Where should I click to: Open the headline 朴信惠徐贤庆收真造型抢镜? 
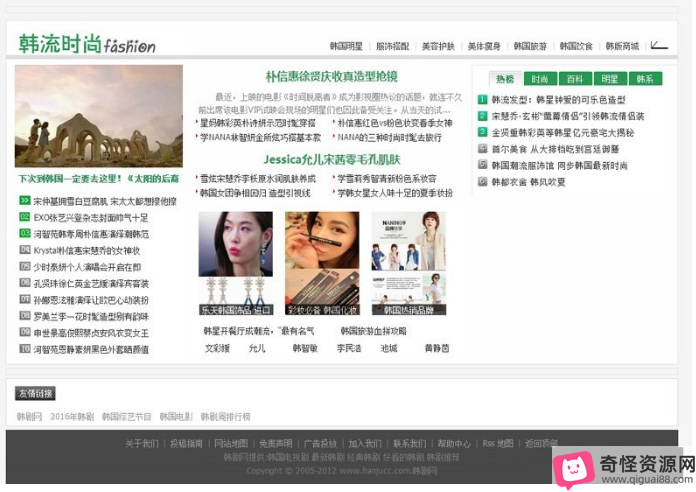(332, 76)
